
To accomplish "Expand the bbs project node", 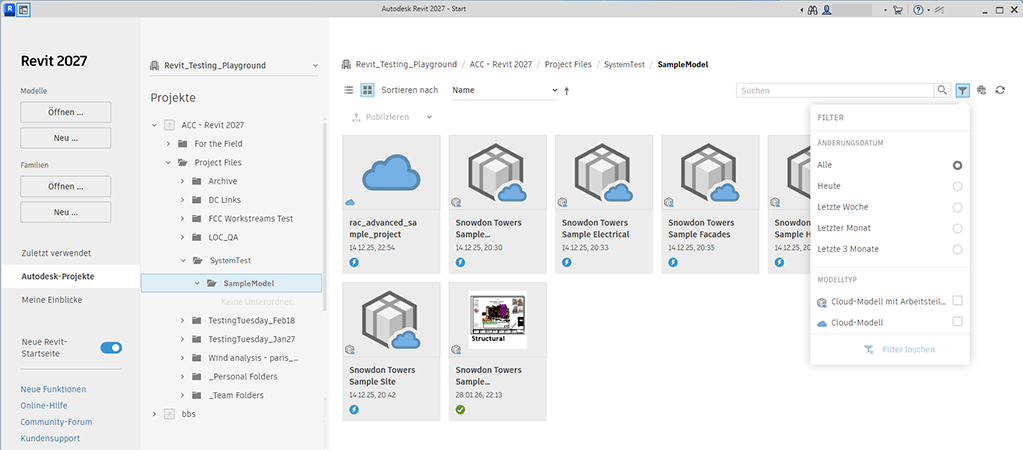I will coord(154,413).
